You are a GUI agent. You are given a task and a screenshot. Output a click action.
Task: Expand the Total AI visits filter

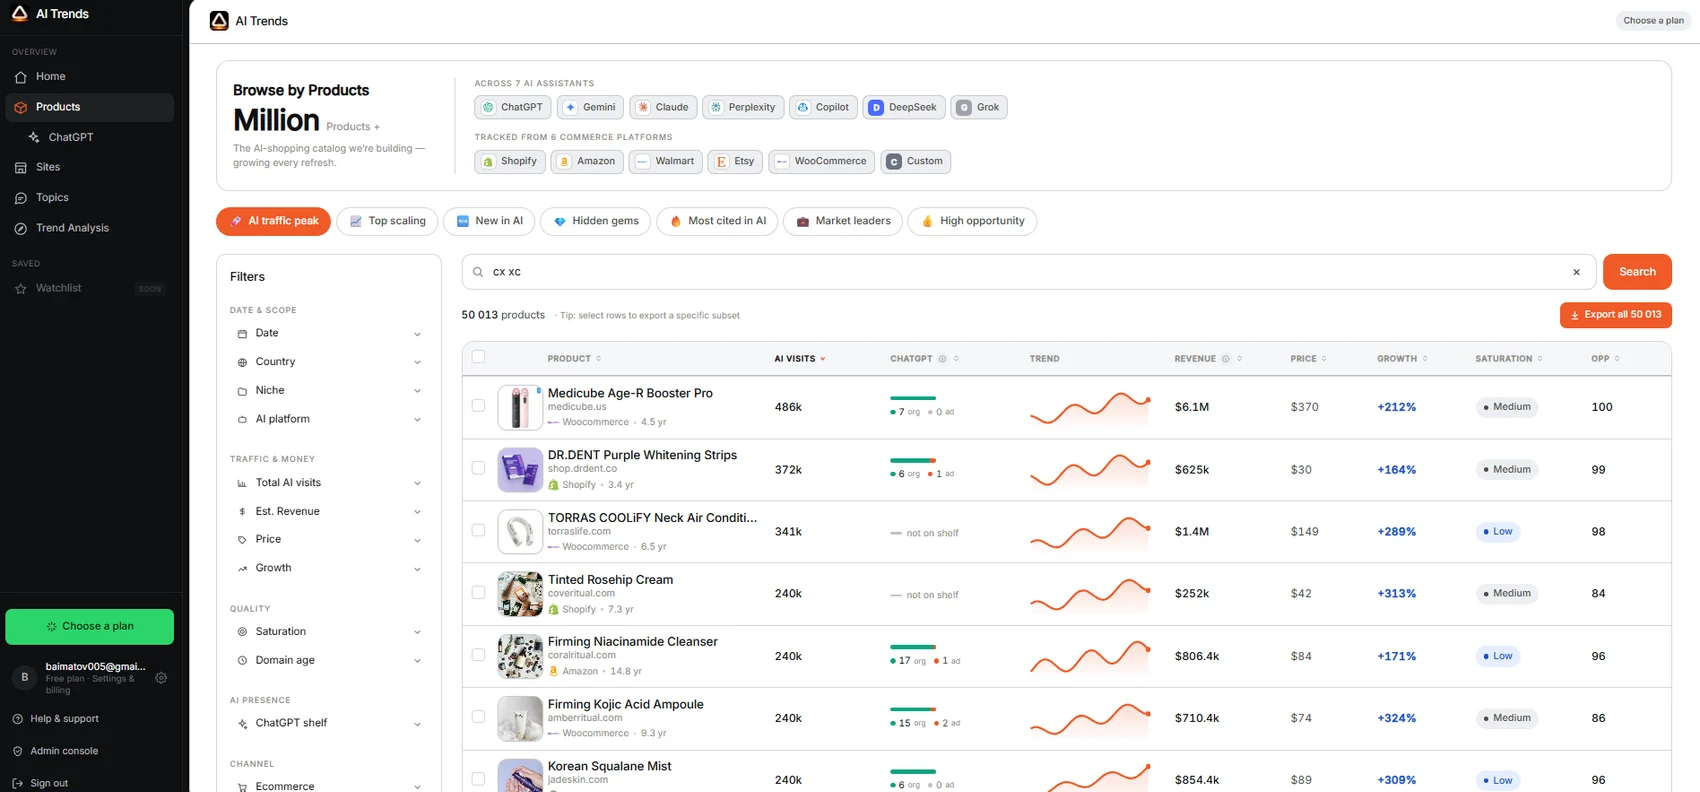pyautogui.click(x=329, y=483)
